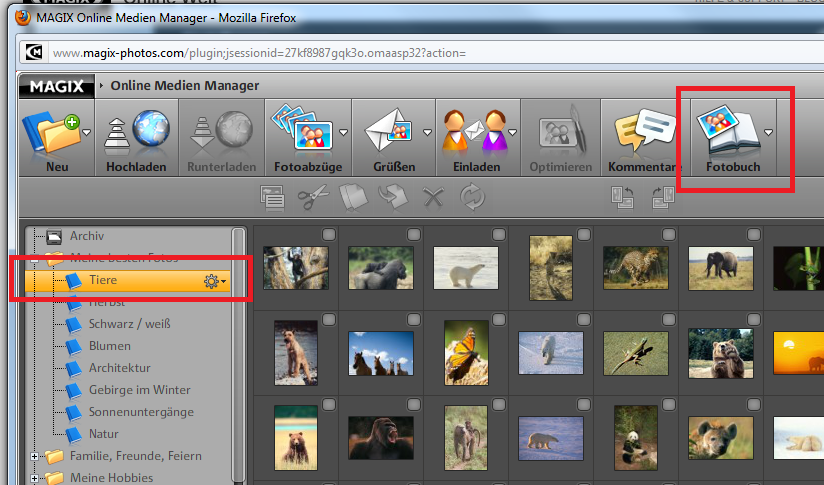Viewport: 824px width, 485px height.
Task: Click the Grüßen envelope icon
Action: 390,129
